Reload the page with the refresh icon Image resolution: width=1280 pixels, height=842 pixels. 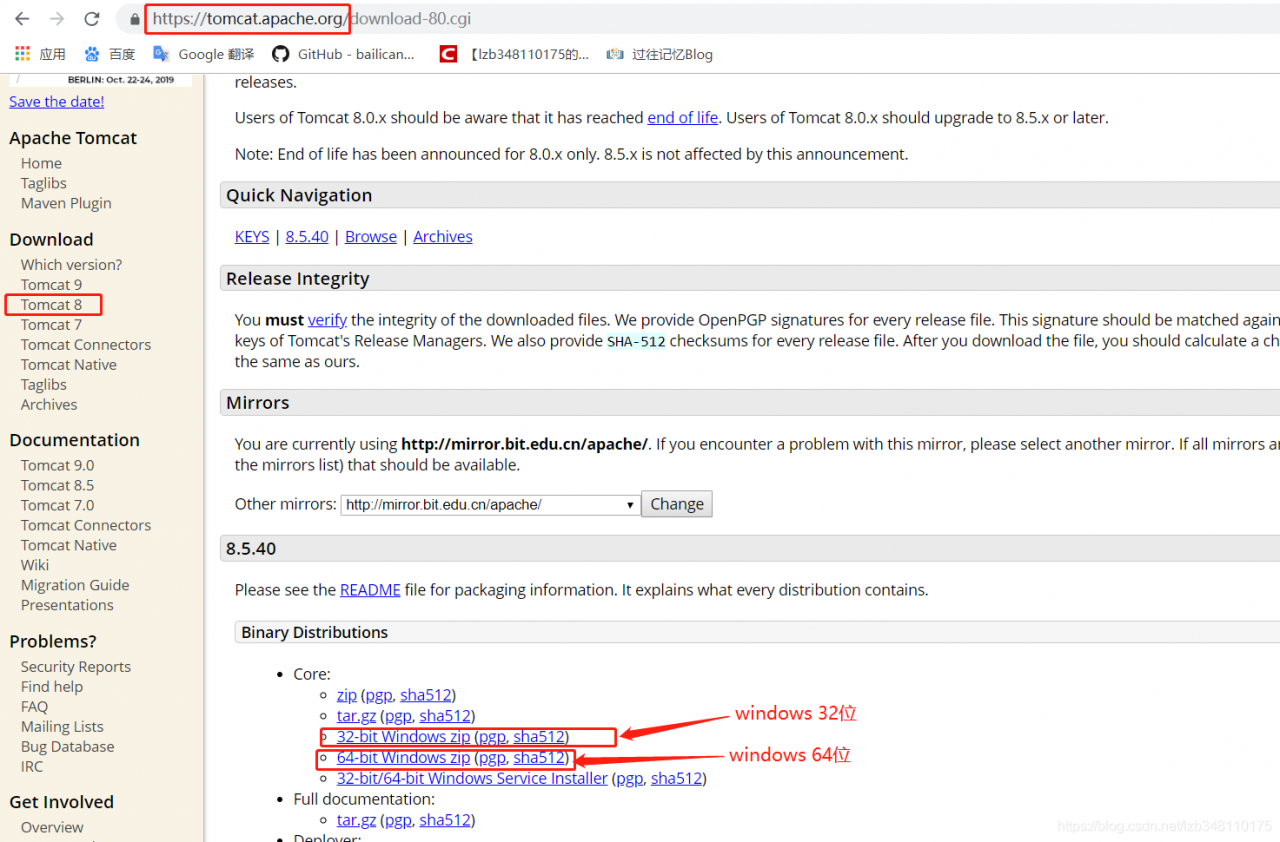92,19
